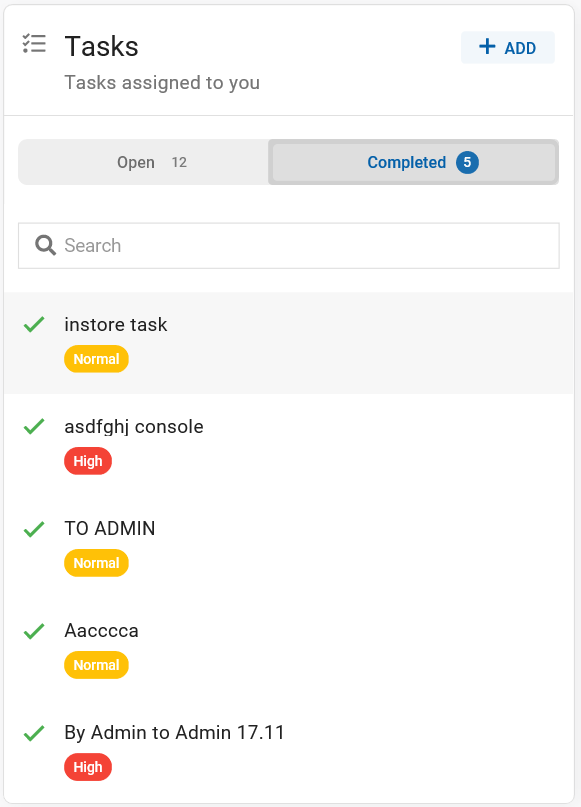Viewport: 581px width, 807px height.
Task: Click the blue 5 count badge
Action: (x=467, y=162)
